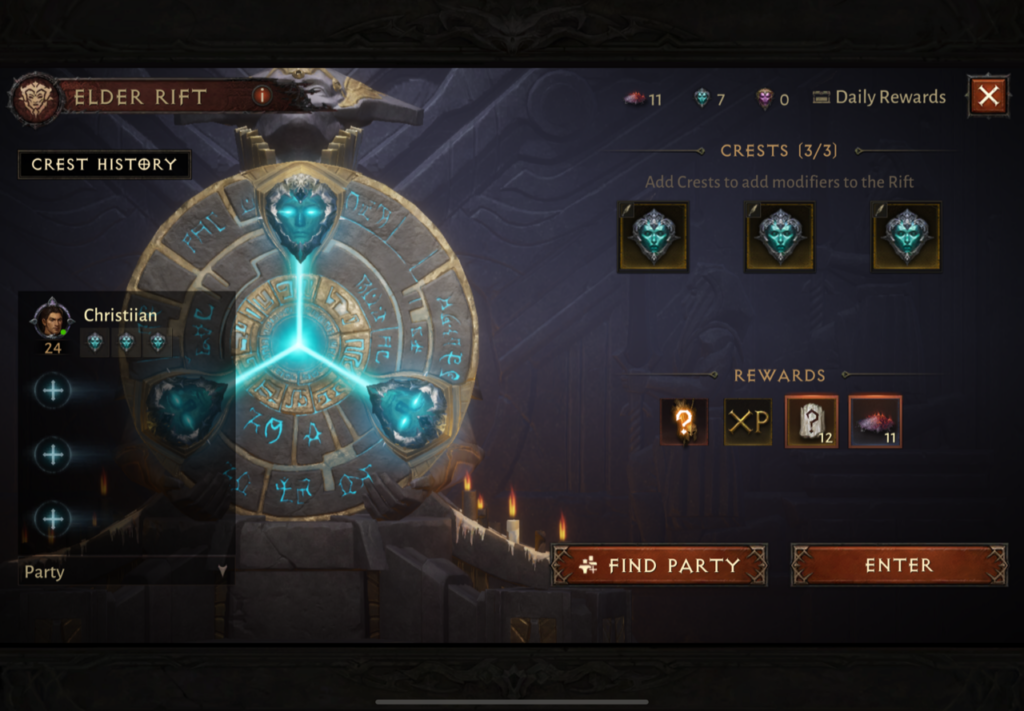This screenshot has height=711, width=1024.
Task: Open Daily Rewards
Action: click(879, 97)
